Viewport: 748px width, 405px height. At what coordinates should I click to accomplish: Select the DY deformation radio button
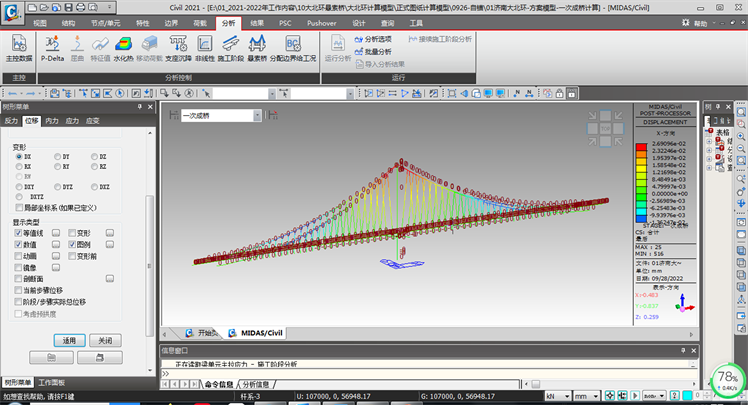tap(57, 157)
